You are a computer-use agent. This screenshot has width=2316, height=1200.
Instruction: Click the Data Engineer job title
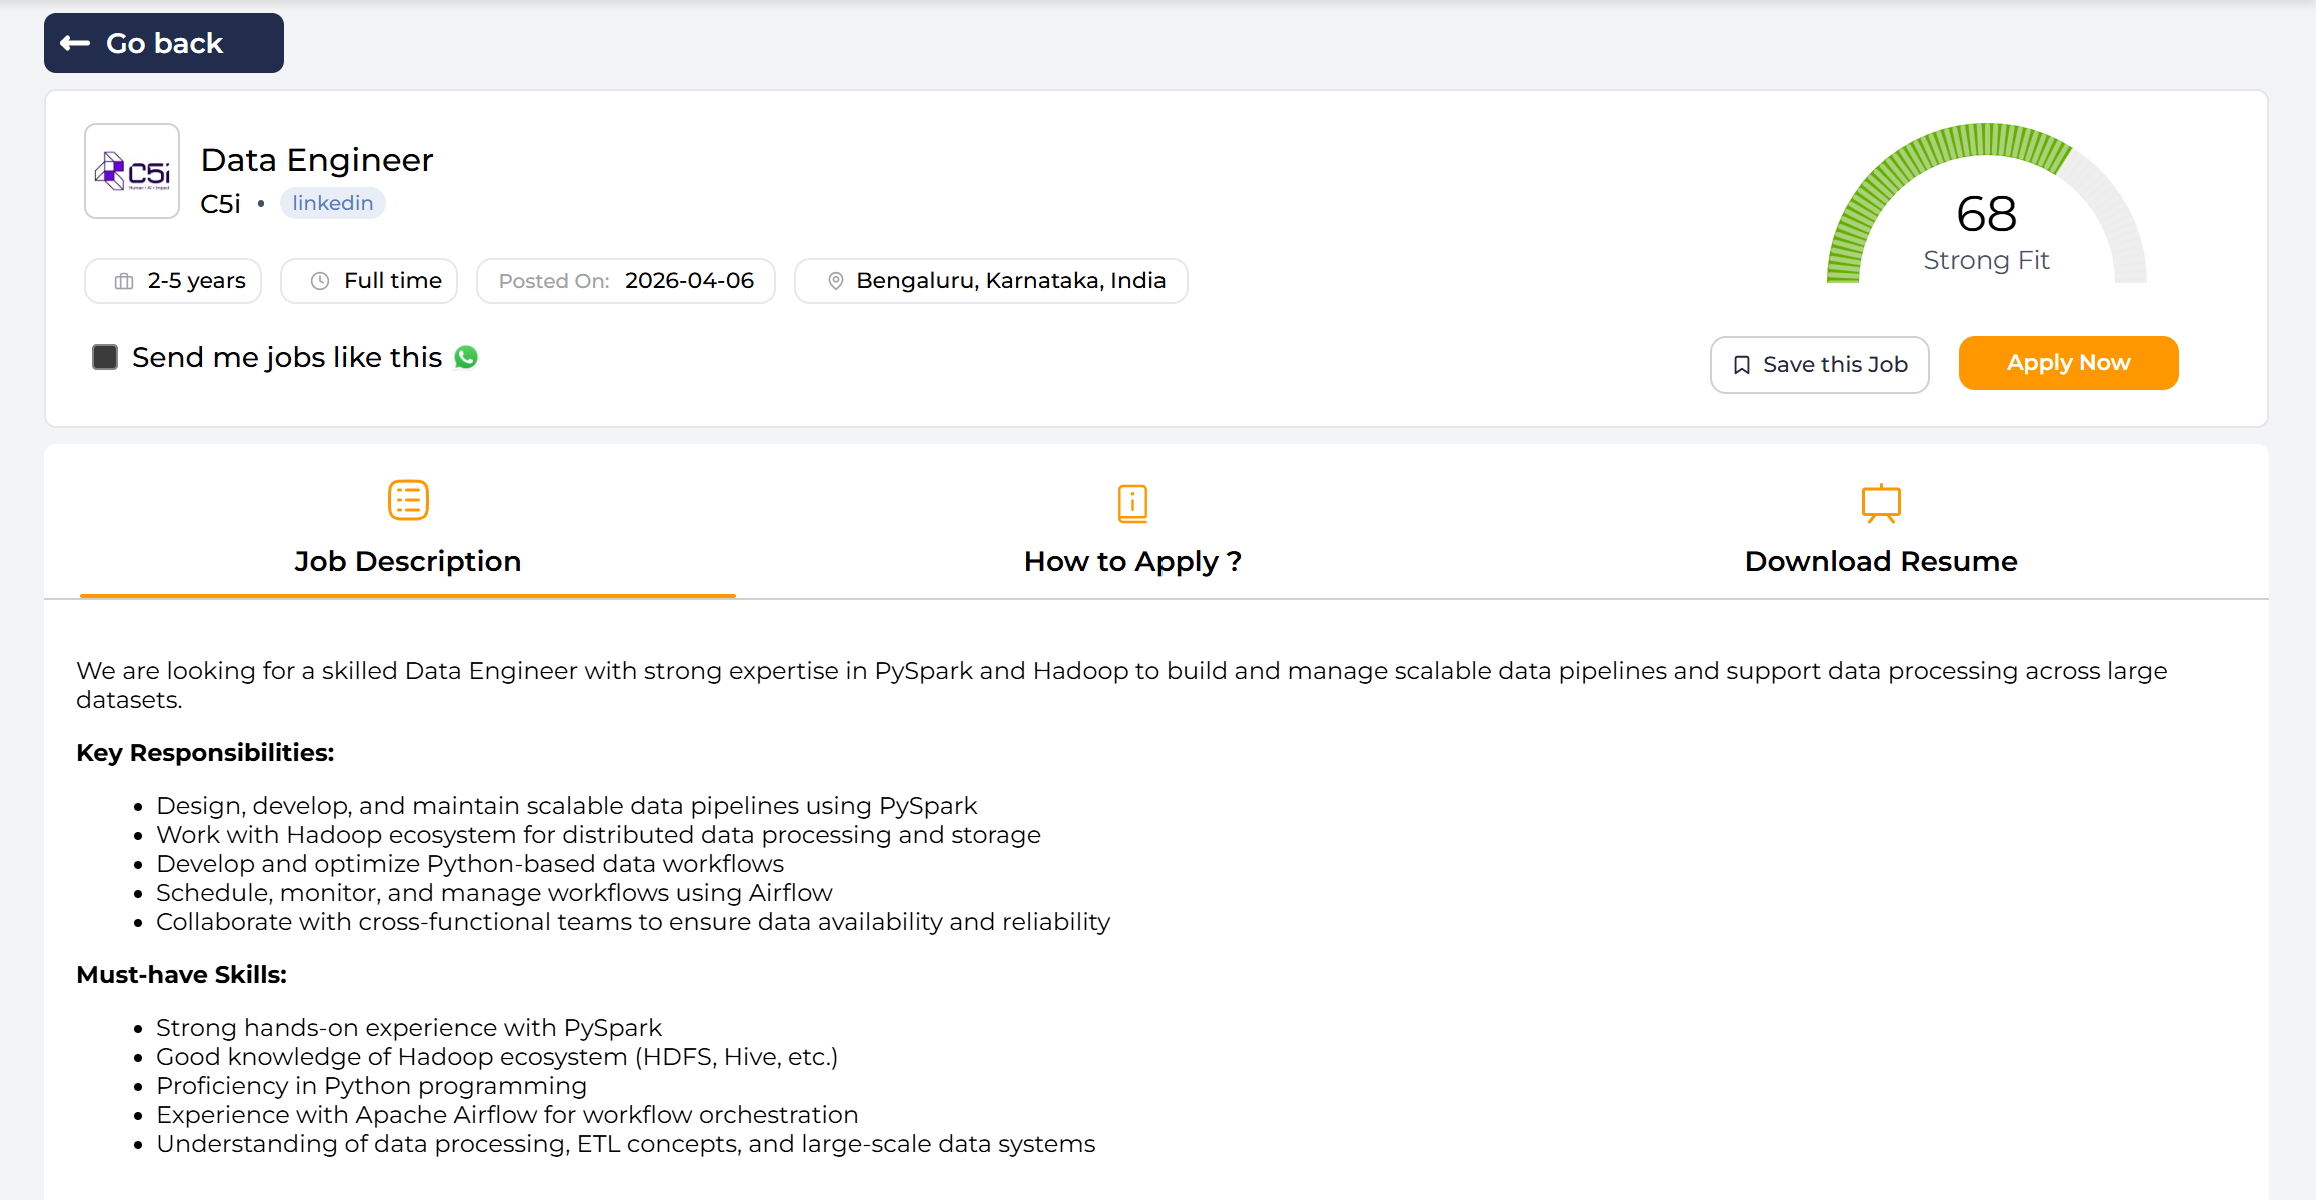317,160
